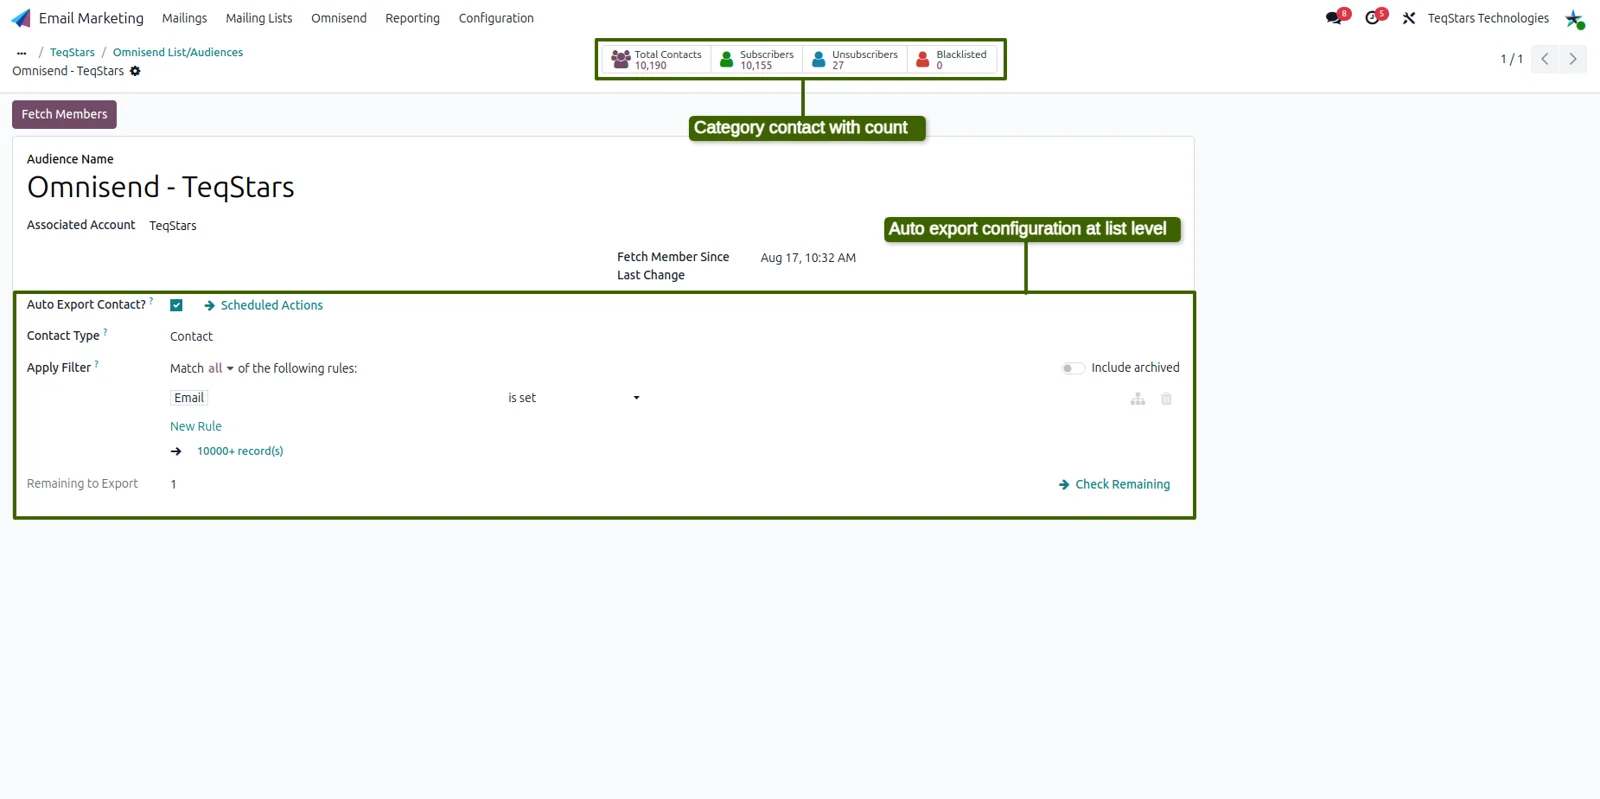Click the Fetch Member Since date value
1600x799 pixels.
coord(808,258)
